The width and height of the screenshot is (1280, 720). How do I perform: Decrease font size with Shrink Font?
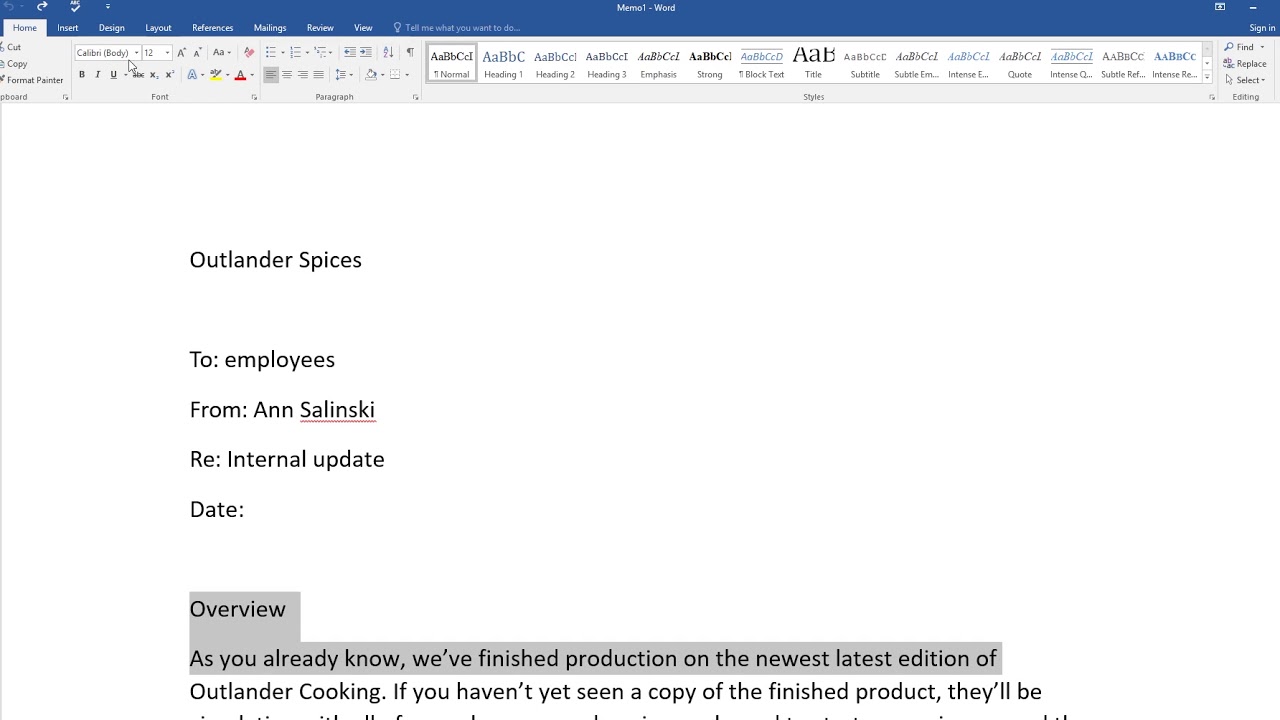click(x=197, y=52)
